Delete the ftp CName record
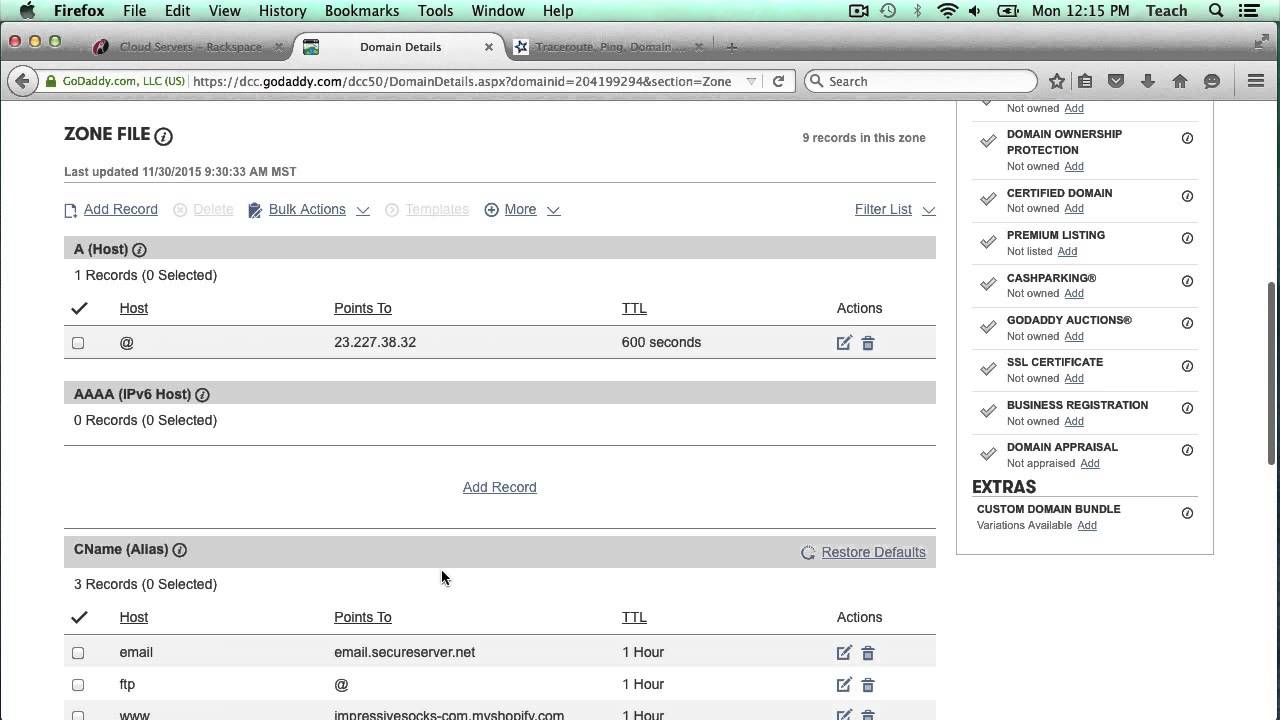This screenshot has height=720, width=1280. (x=868, y=685)
